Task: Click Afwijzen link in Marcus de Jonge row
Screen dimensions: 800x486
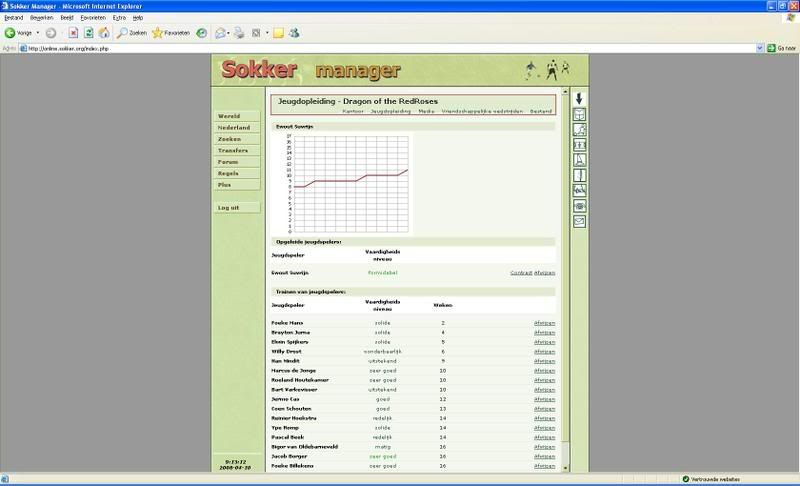Action: point(544,371)
